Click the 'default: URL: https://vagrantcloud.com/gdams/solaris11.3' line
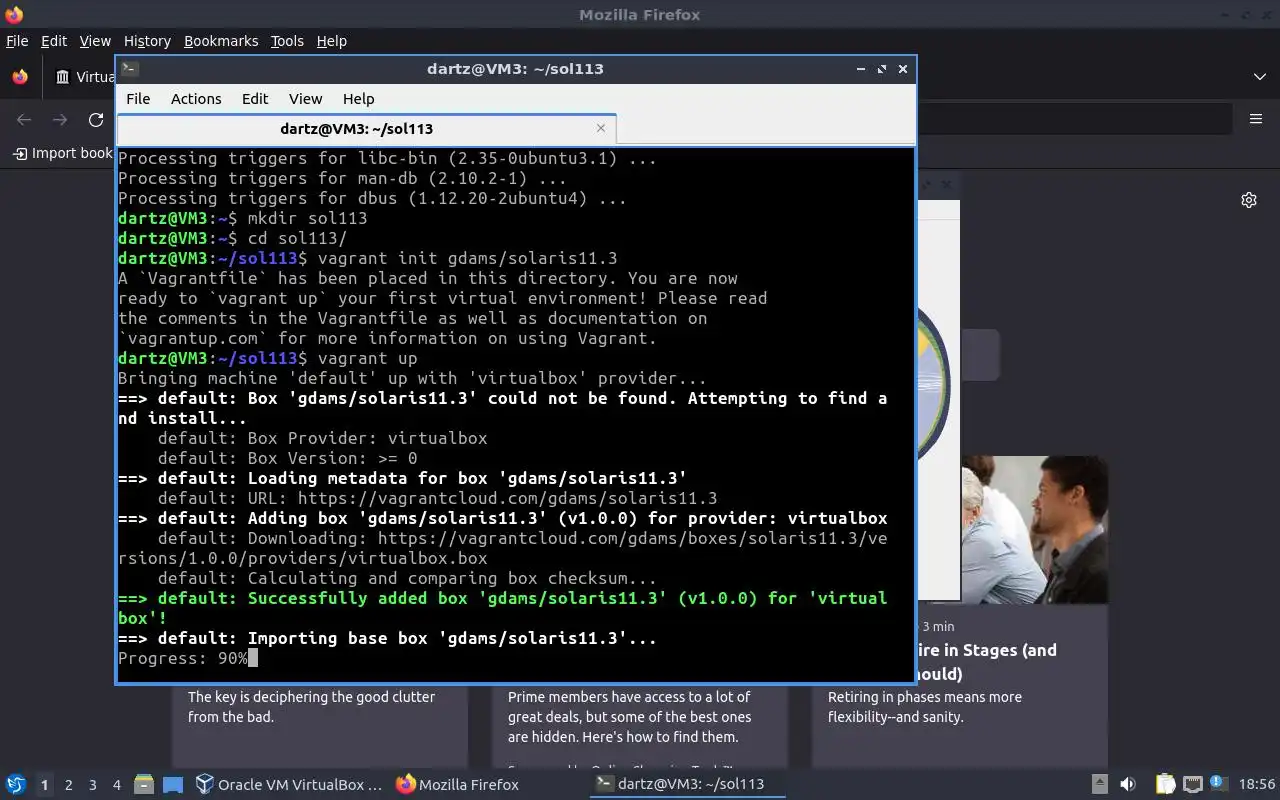The height and width of the screenshot is (800, 1280). pyautogui.click(x=437, y=498)
